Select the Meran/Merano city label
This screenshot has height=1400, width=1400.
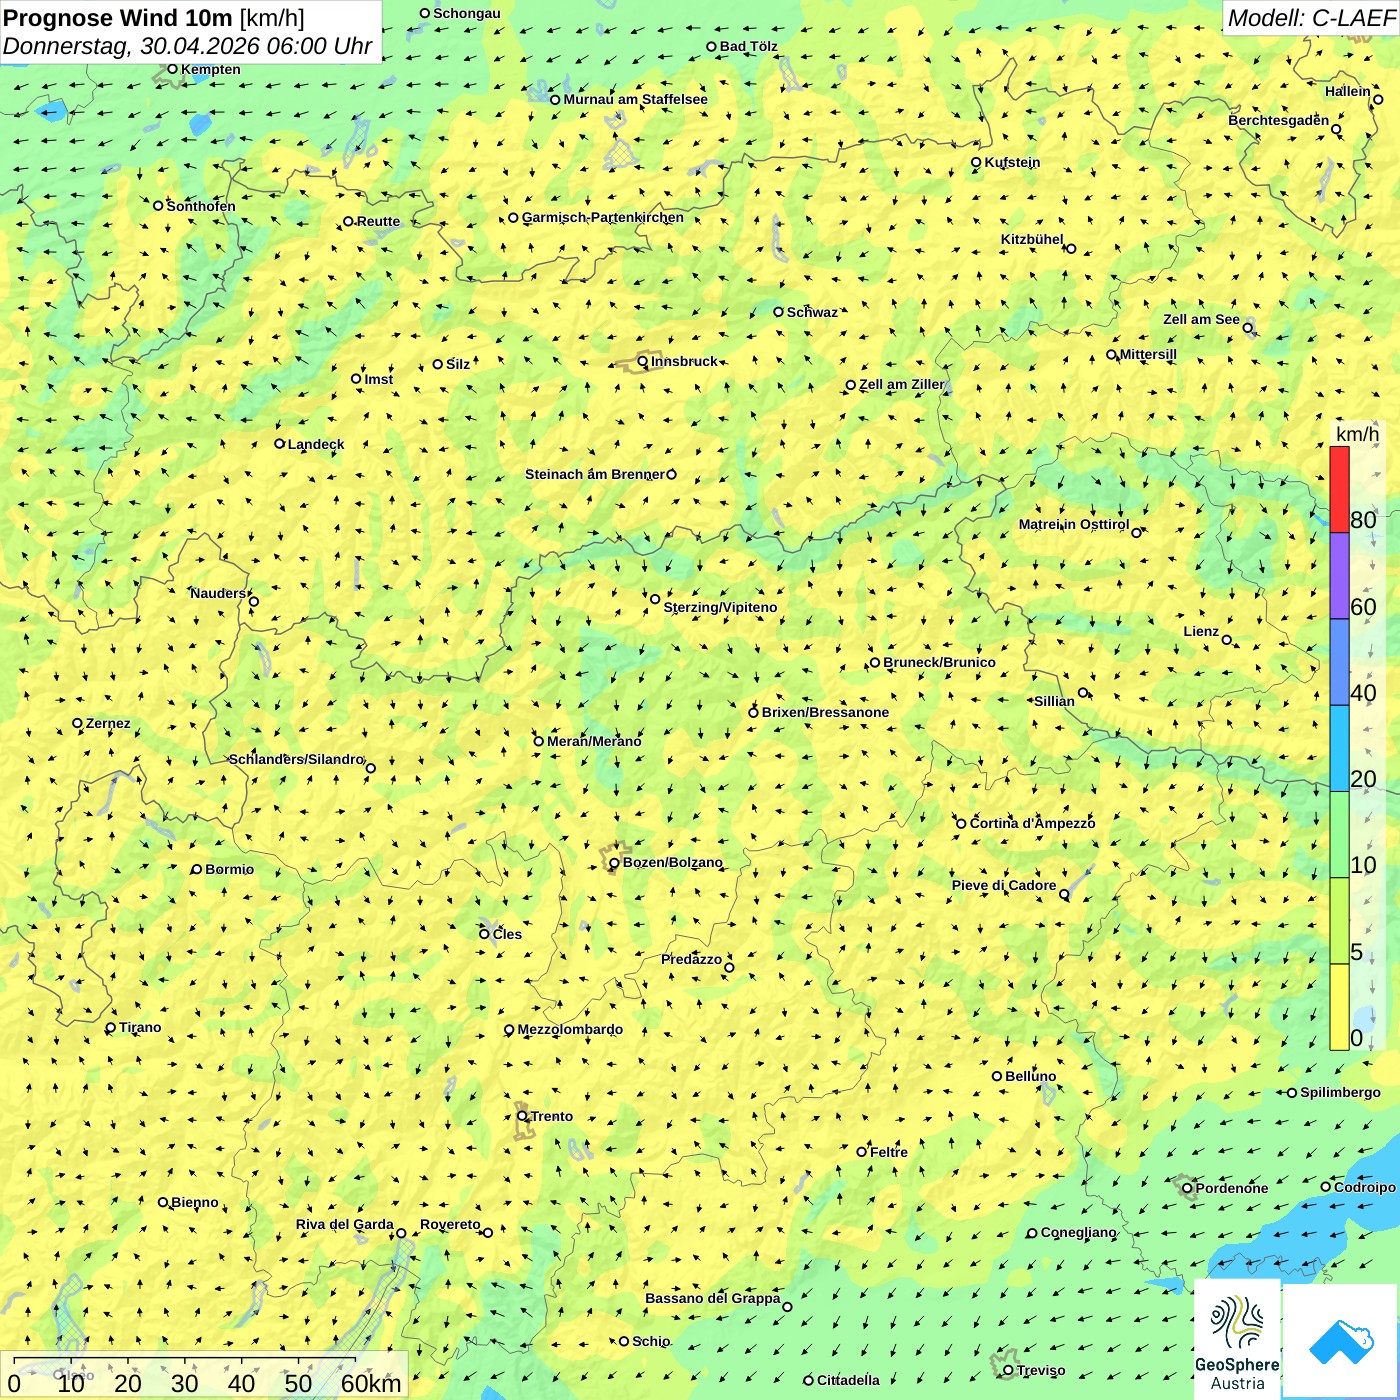pos(594,742)
